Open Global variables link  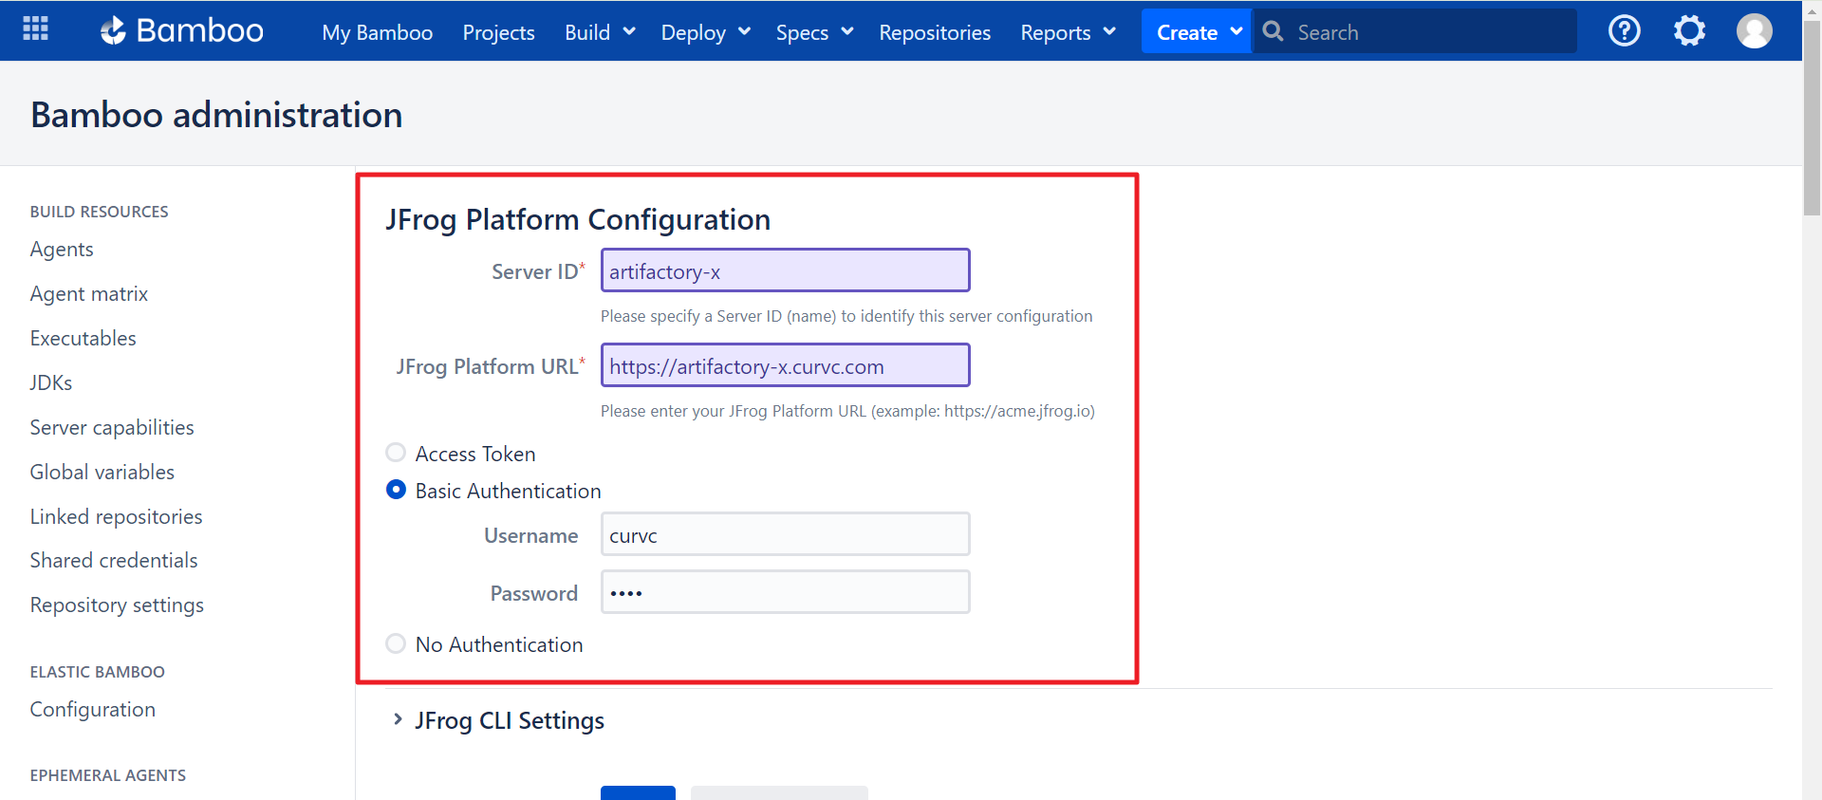pos(102,472)
